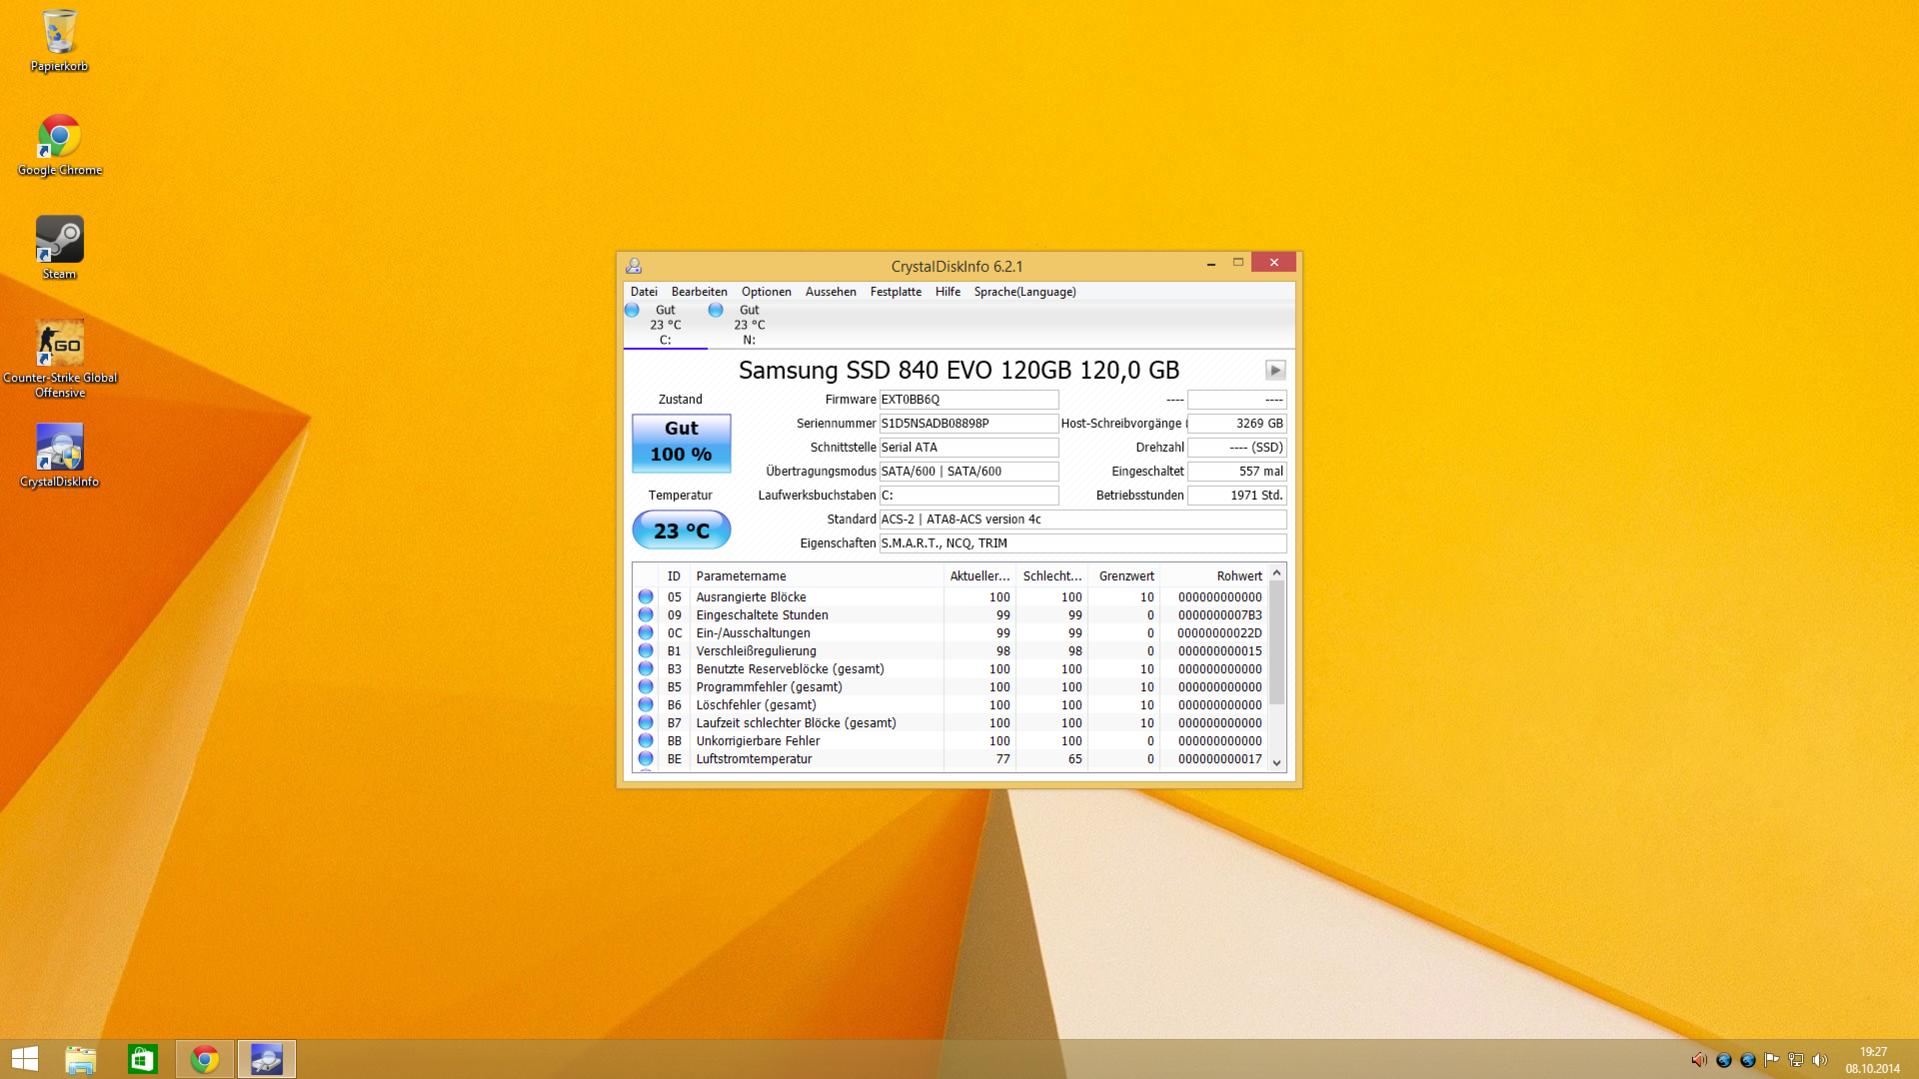The width and height of the screenshot is (1919, 1079).
Task: Open the Datei menu
Action: coord(644,292)
